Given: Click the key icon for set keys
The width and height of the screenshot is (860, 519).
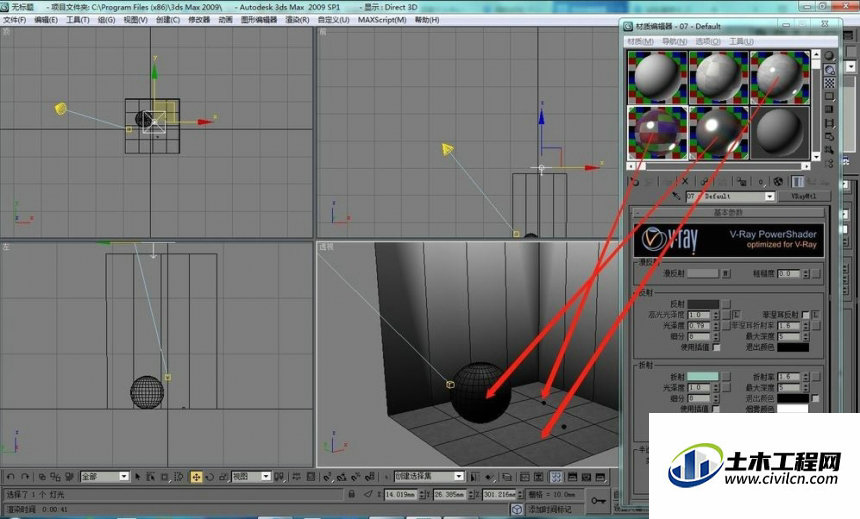Looking at the screenshot, I should [x=598, y=501].
